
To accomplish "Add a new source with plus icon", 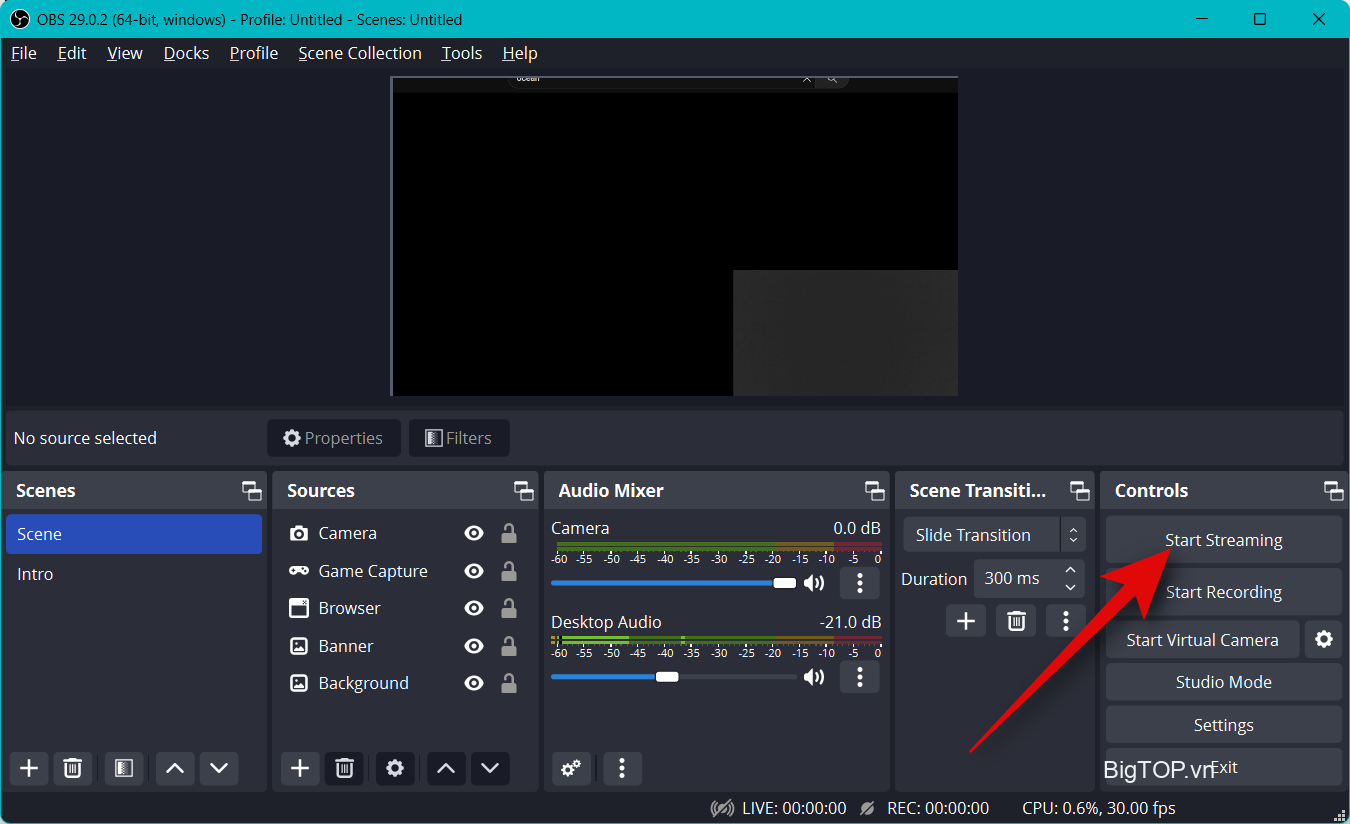I will [x=300, y=768].
